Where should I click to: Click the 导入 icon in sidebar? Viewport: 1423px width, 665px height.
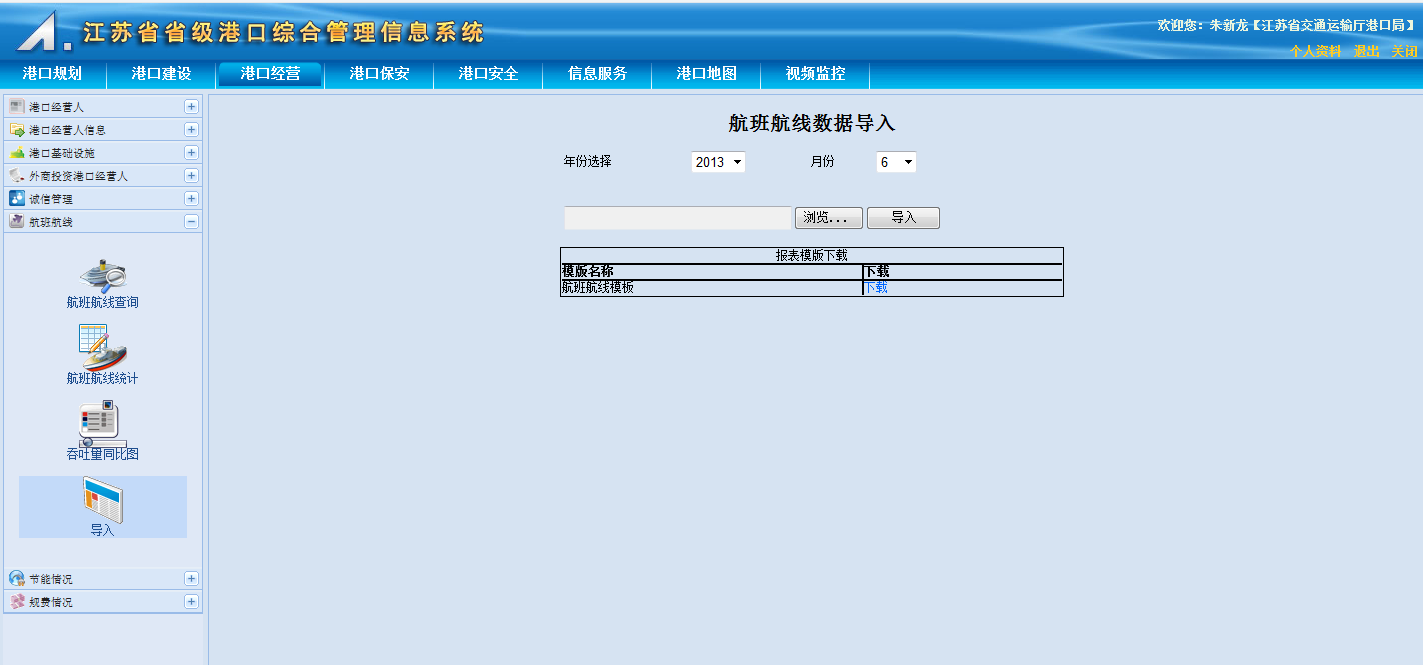pos(102,501)
